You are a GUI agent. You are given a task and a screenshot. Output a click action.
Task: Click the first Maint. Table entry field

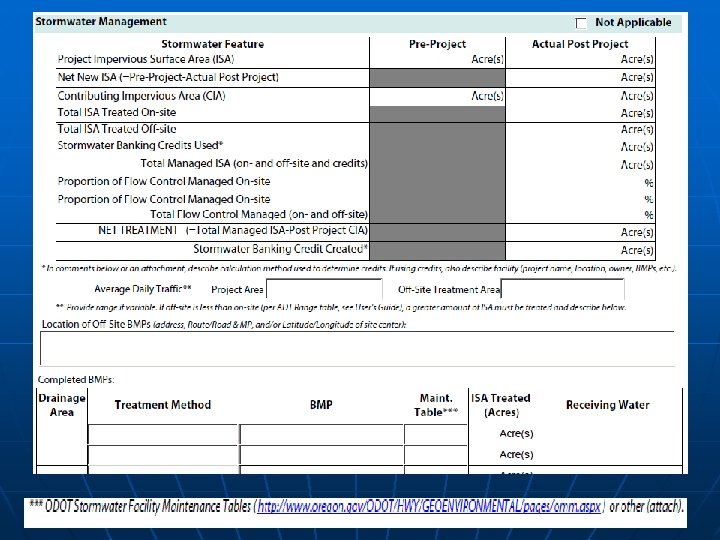[436, 434]
